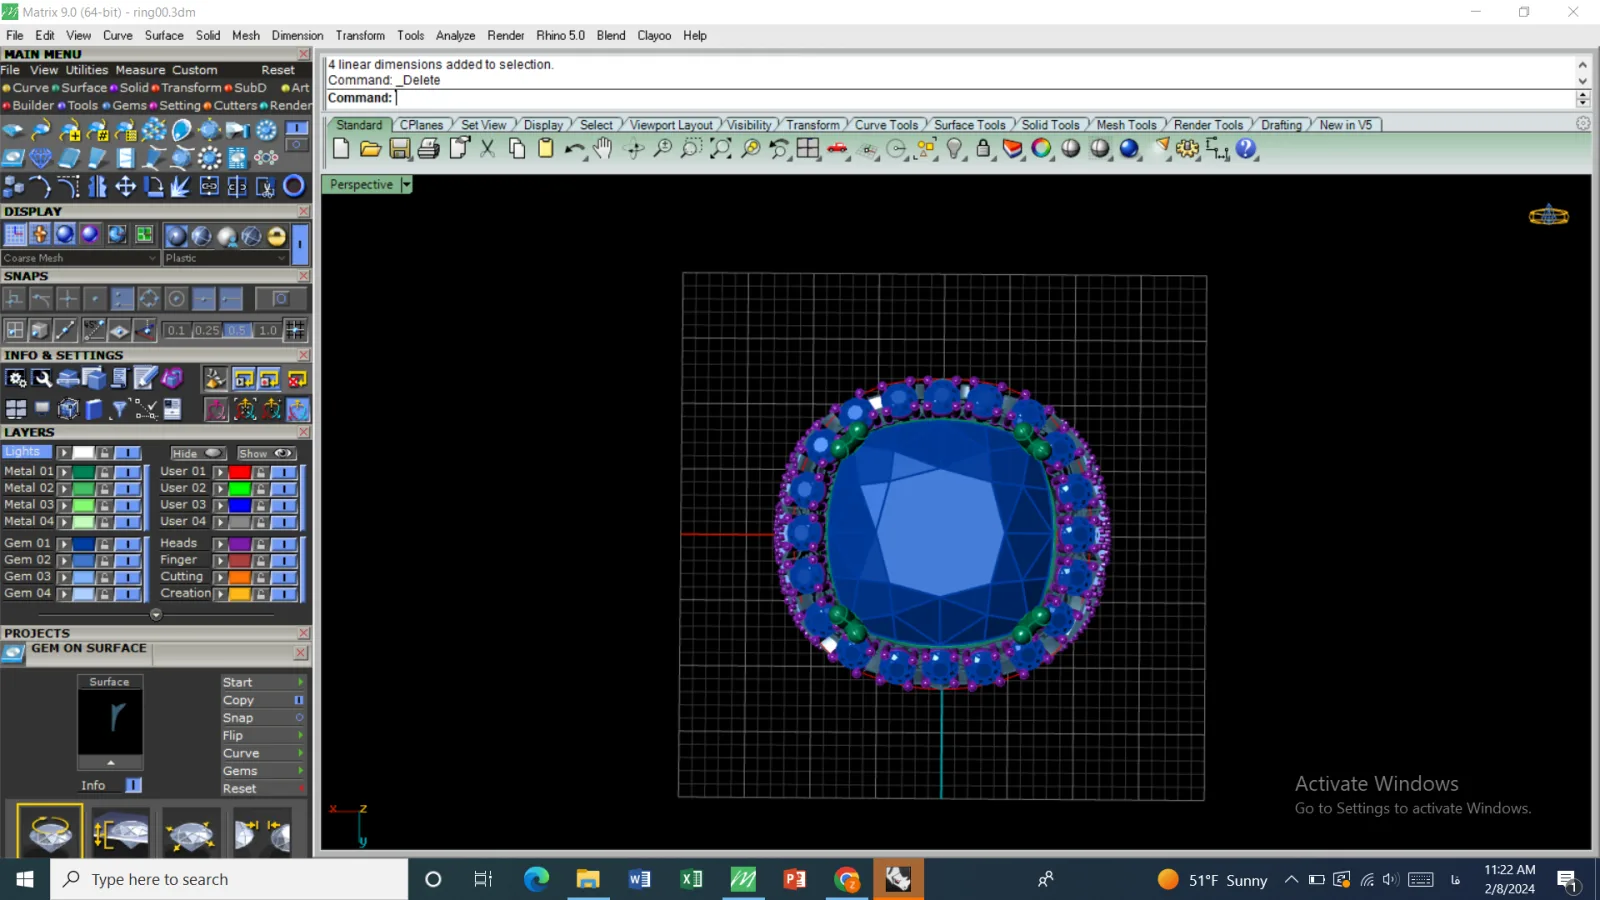Activate the Pan hand tool
The height and width of the screenshot is (900, 1600).
click(x=603, y=149)
